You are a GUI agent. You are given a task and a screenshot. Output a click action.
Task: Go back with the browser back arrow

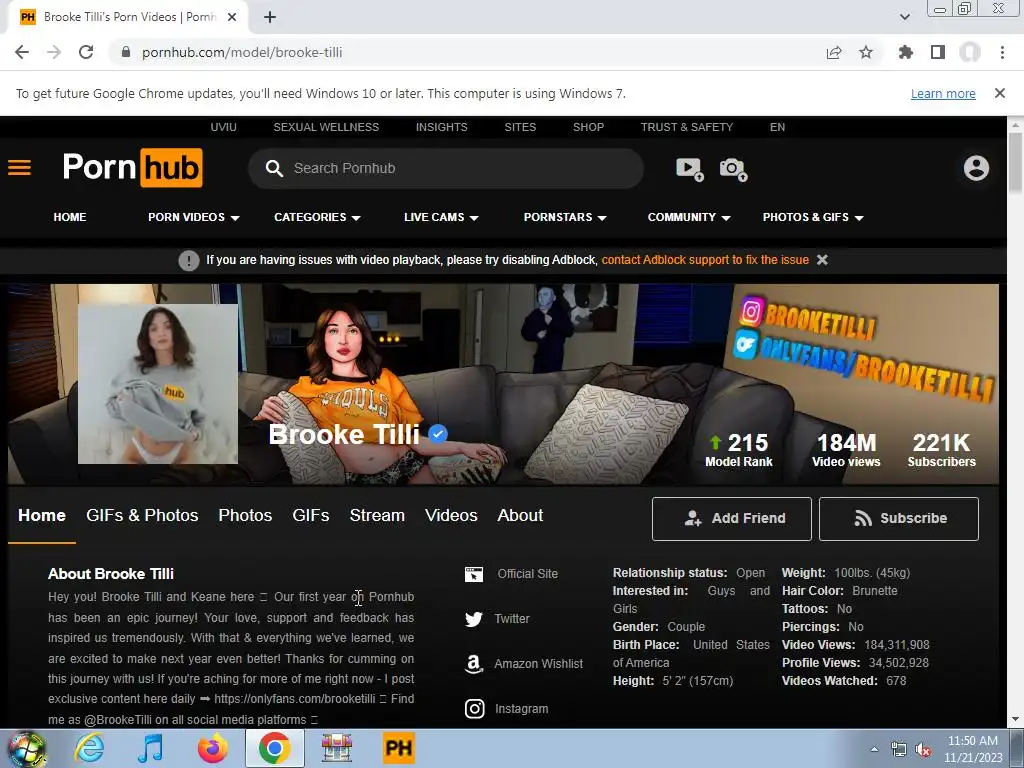[x=22, y=52]
